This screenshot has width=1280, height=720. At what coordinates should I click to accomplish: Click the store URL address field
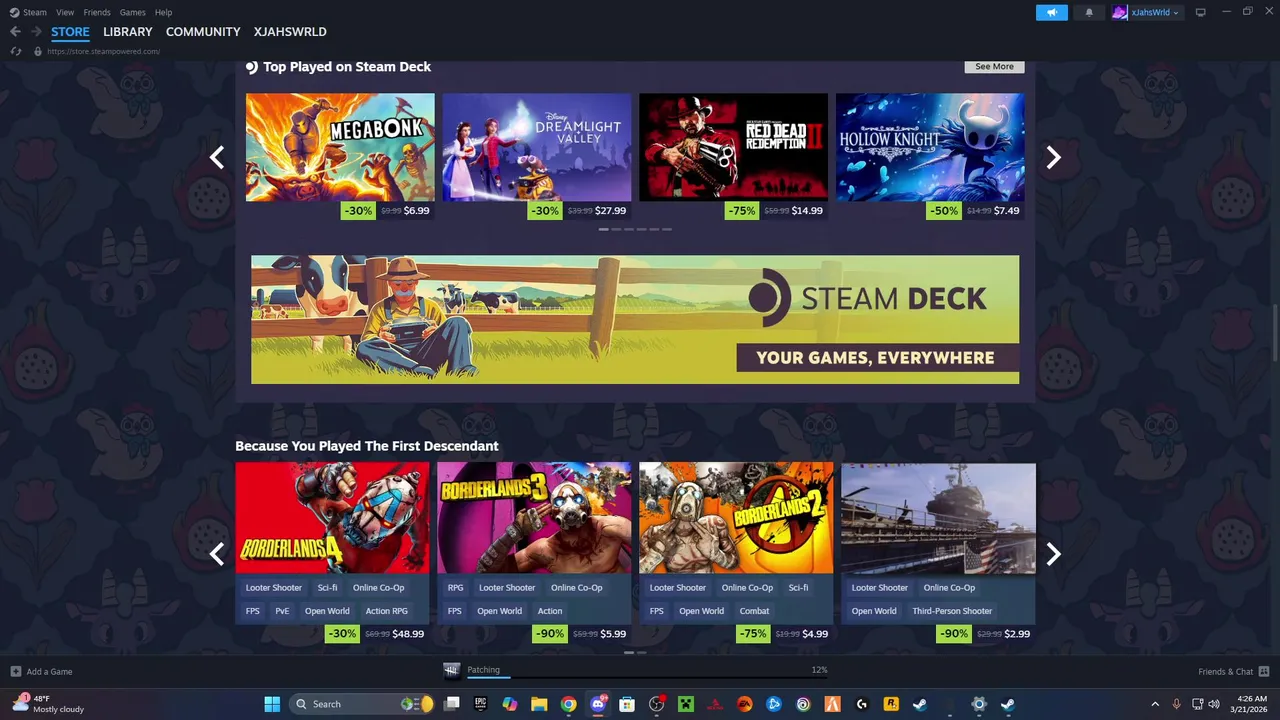(x=103, y=51)
